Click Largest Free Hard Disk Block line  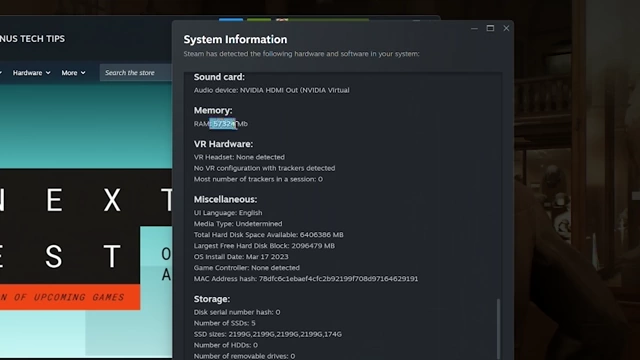[264, 246]
